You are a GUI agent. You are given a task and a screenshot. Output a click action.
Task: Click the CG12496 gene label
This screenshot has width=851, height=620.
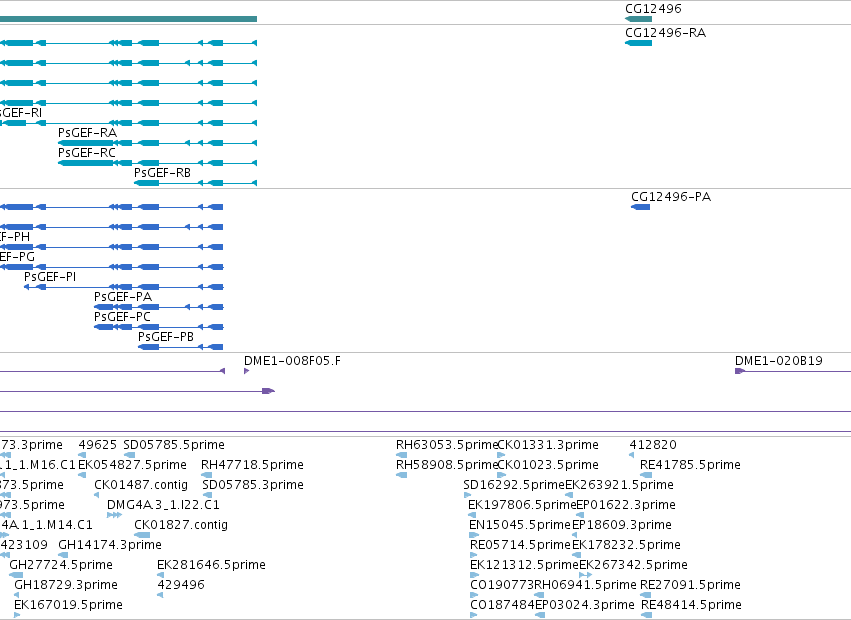pos(653,9)
